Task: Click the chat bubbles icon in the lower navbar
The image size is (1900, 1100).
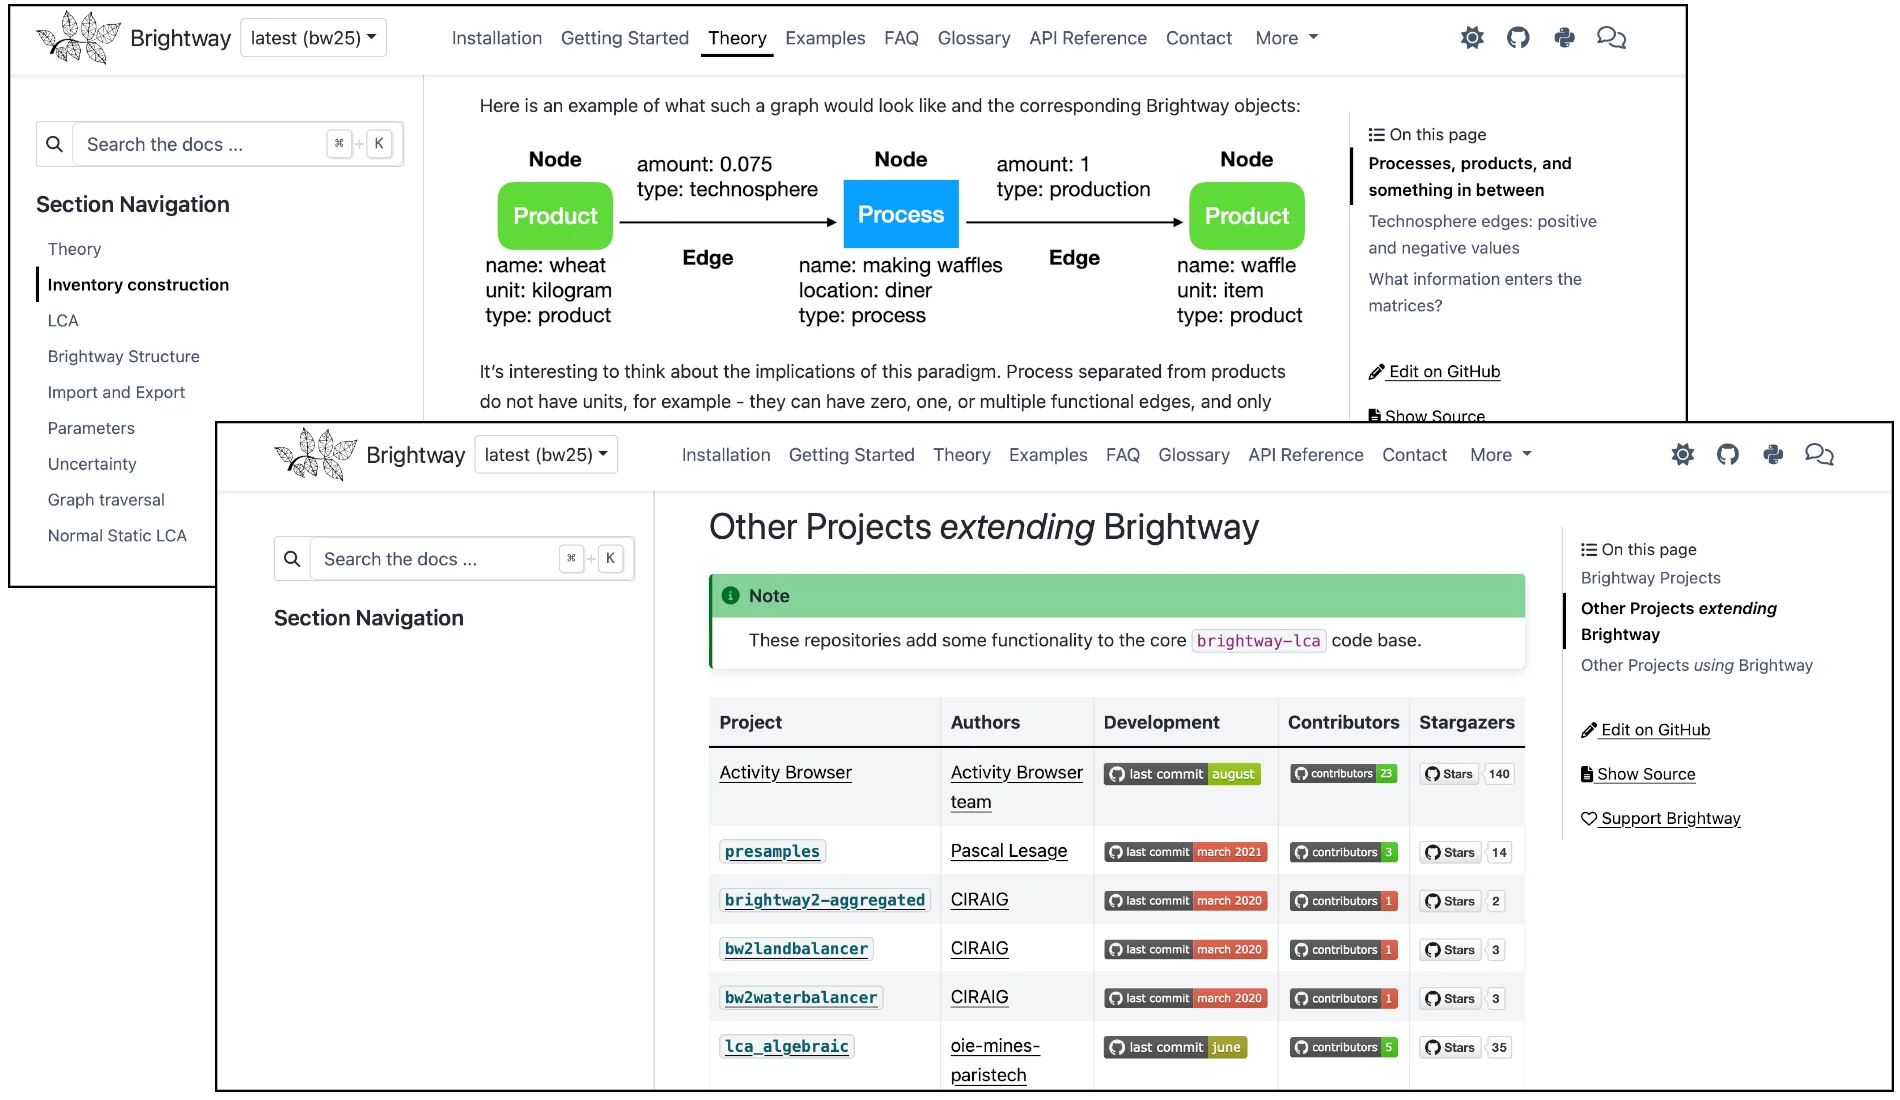Action: coord(1819,455)
